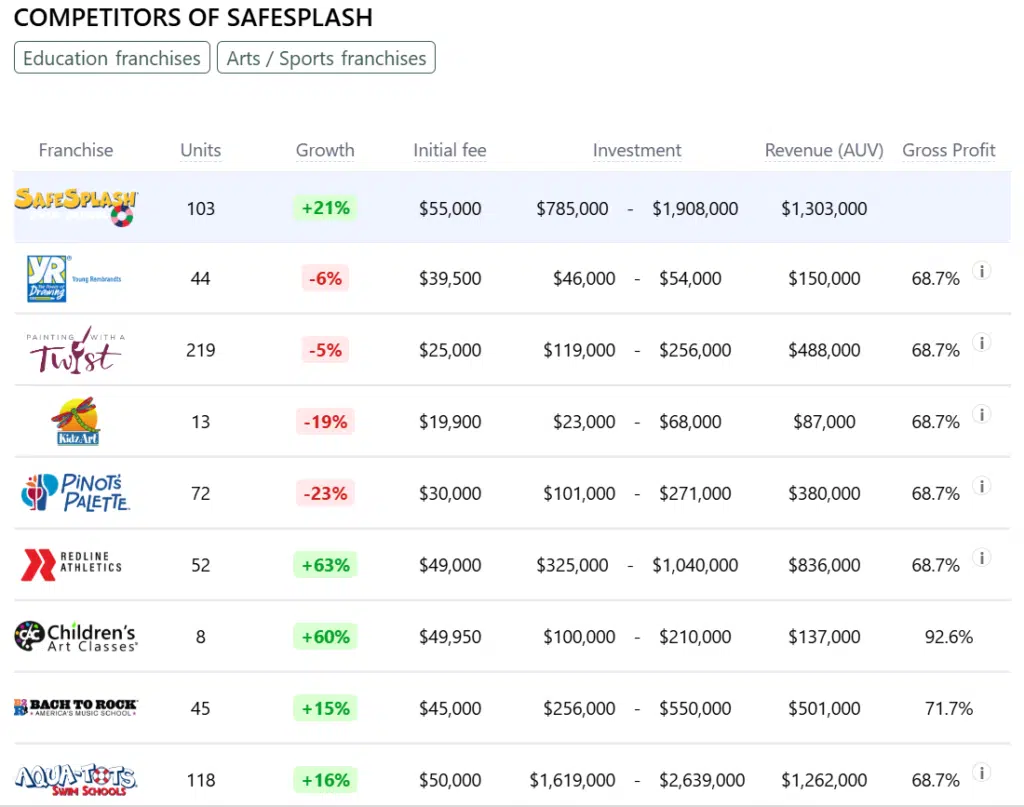
Task: Click the $55,000 initial fee
Action: (x=450, y=209)
